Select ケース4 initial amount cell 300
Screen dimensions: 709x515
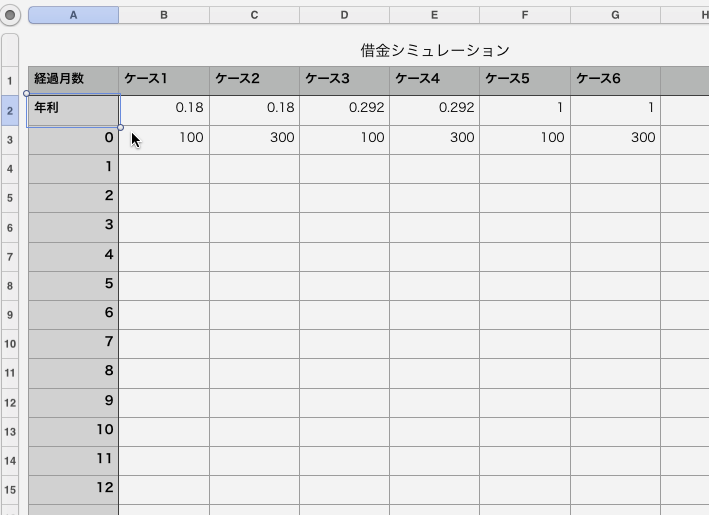click(x=434, y=140)
